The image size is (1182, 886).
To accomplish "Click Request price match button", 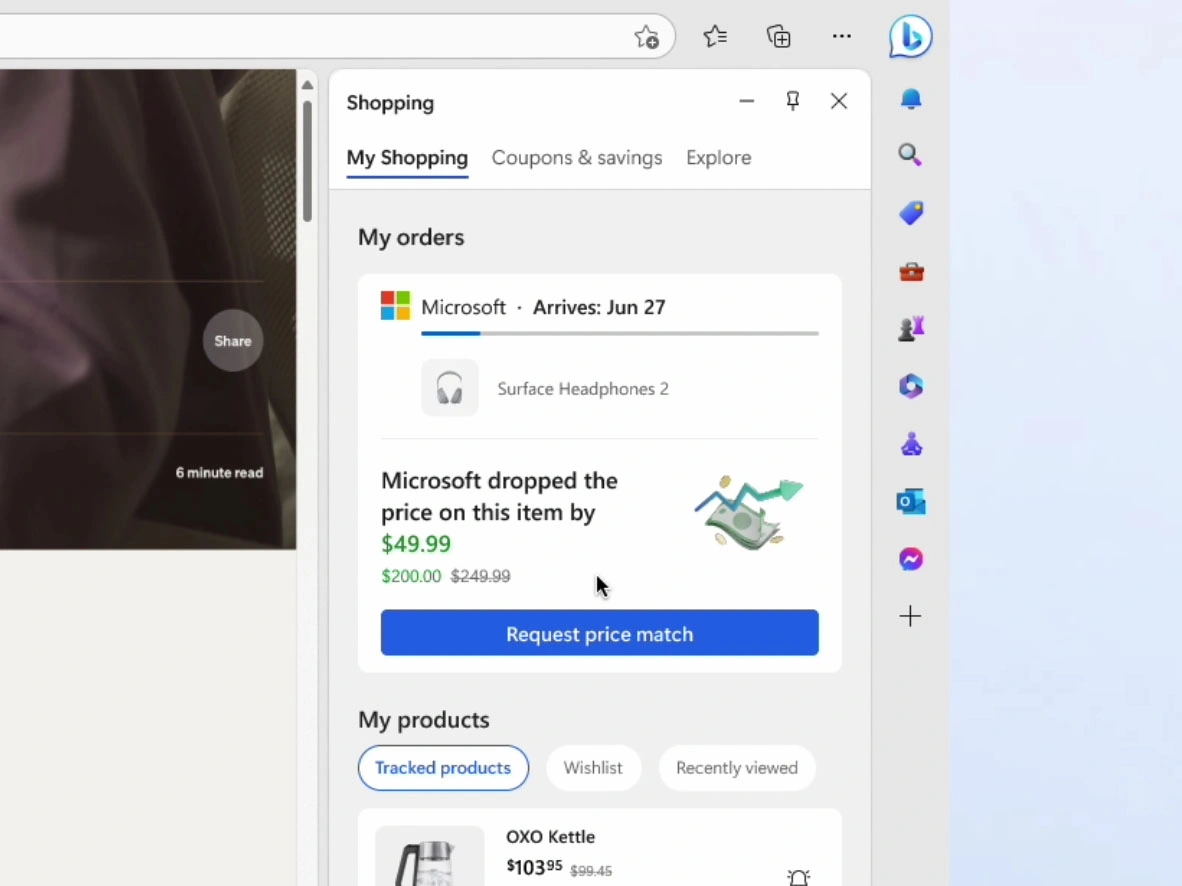I will (599, 633).
